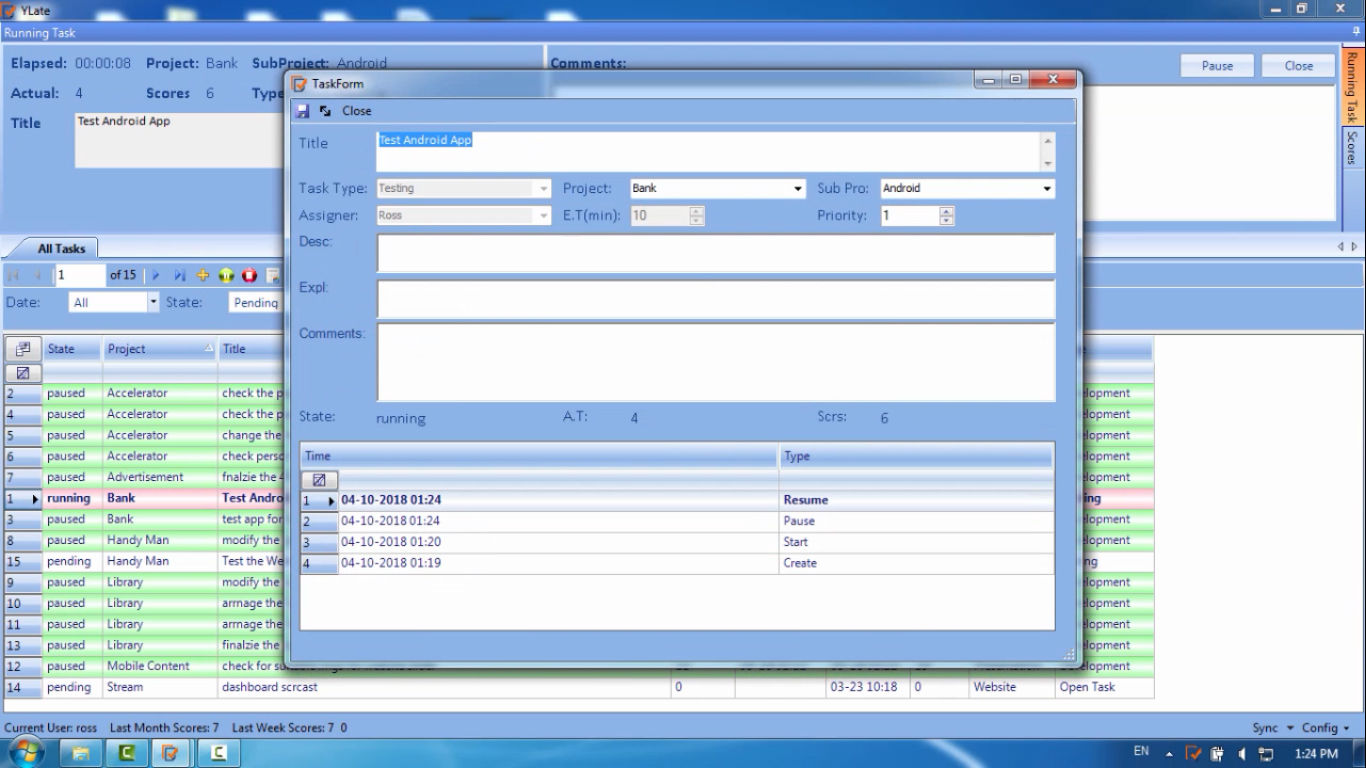Click the TaskForm window title icon
Image resolution: width=1366 pixels, height=768 pixels.
(299, 84)
